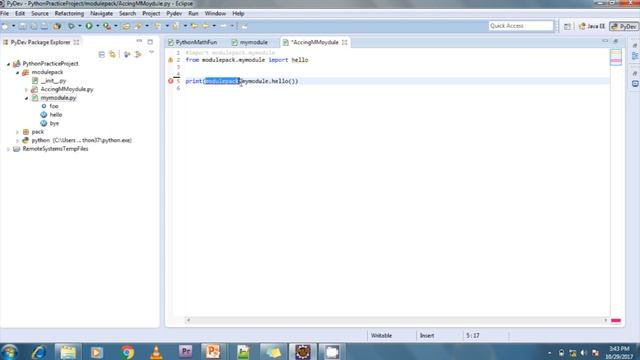This screenshot has height=360, width=640.
Task: Switch to the PythonMathFun editor tab
Action: pos(193,42)
